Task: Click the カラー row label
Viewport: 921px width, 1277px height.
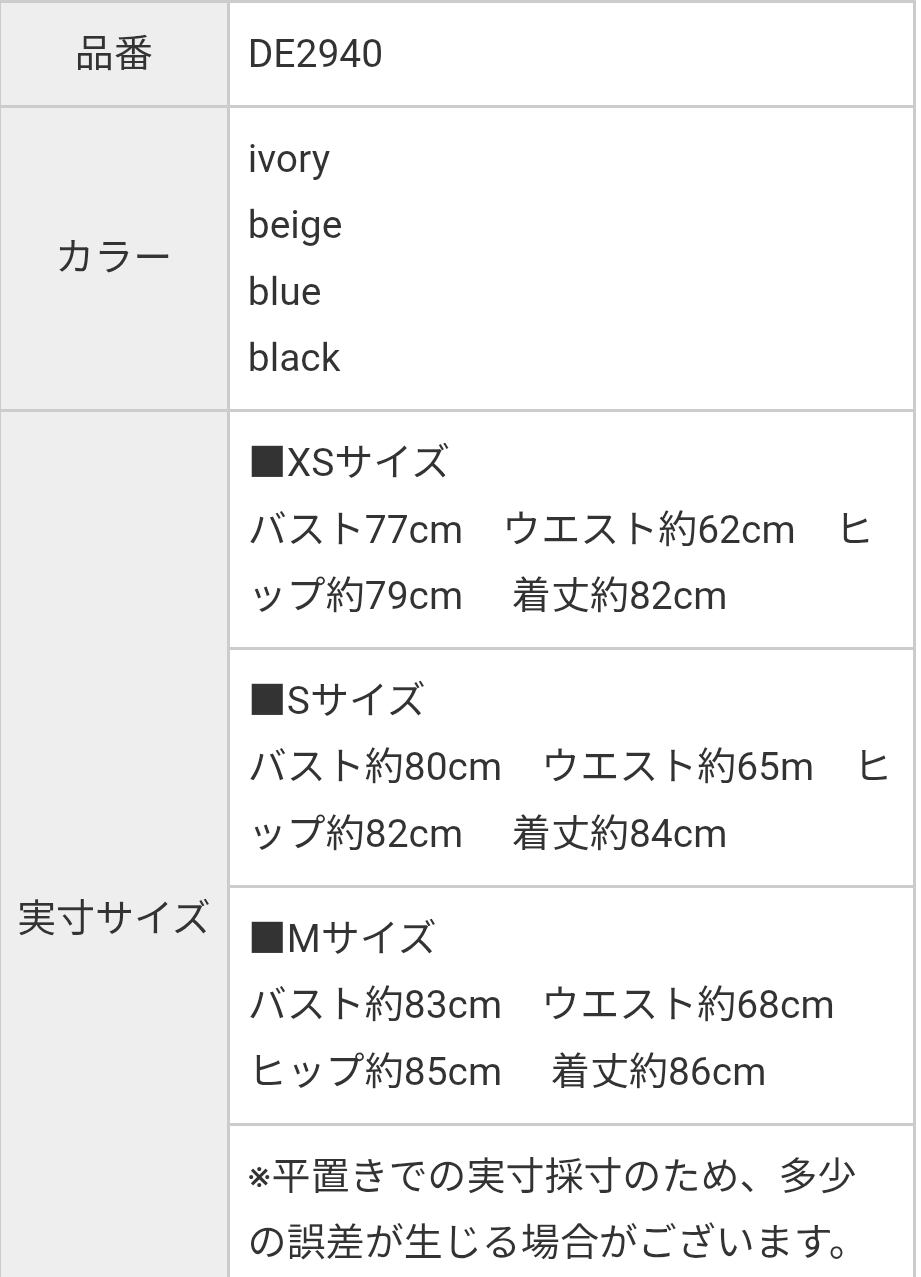Action: click(x=114, y=258)
